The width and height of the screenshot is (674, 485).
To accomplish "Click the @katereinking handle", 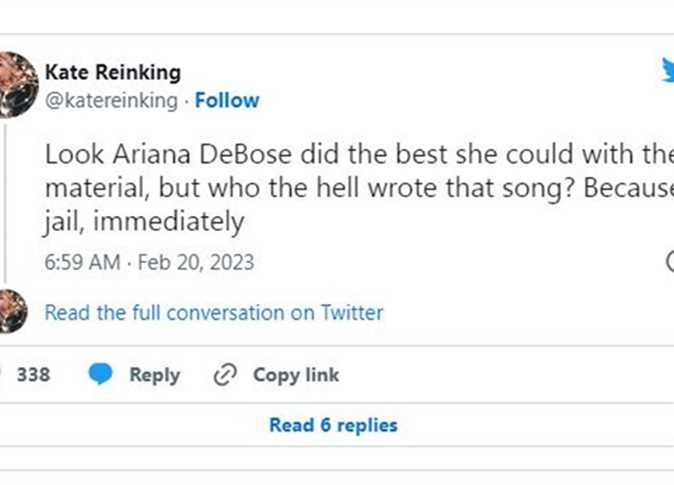I will click(111, 100).
